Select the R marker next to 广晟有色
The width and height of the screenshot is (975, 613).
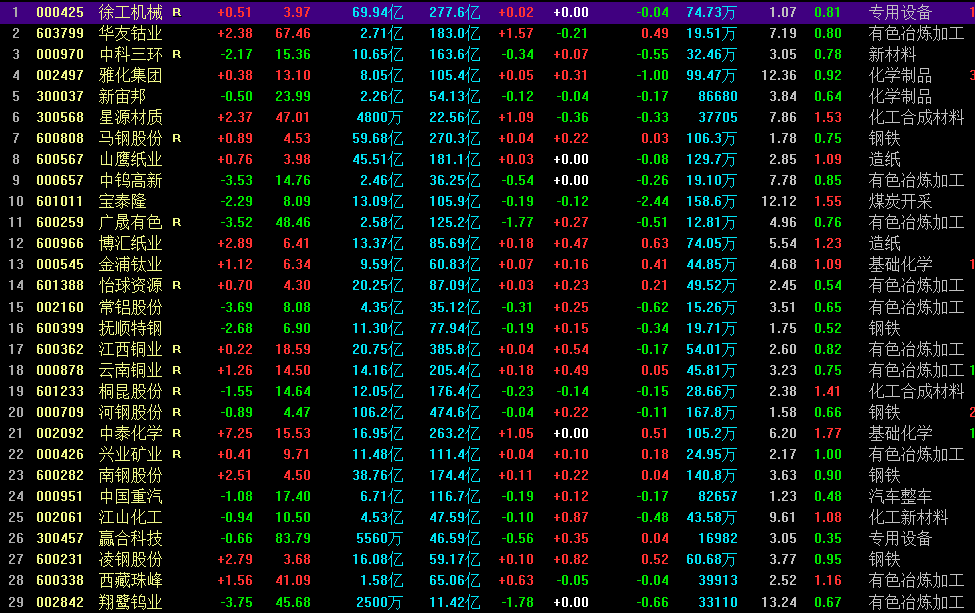[x=177, y=222]
